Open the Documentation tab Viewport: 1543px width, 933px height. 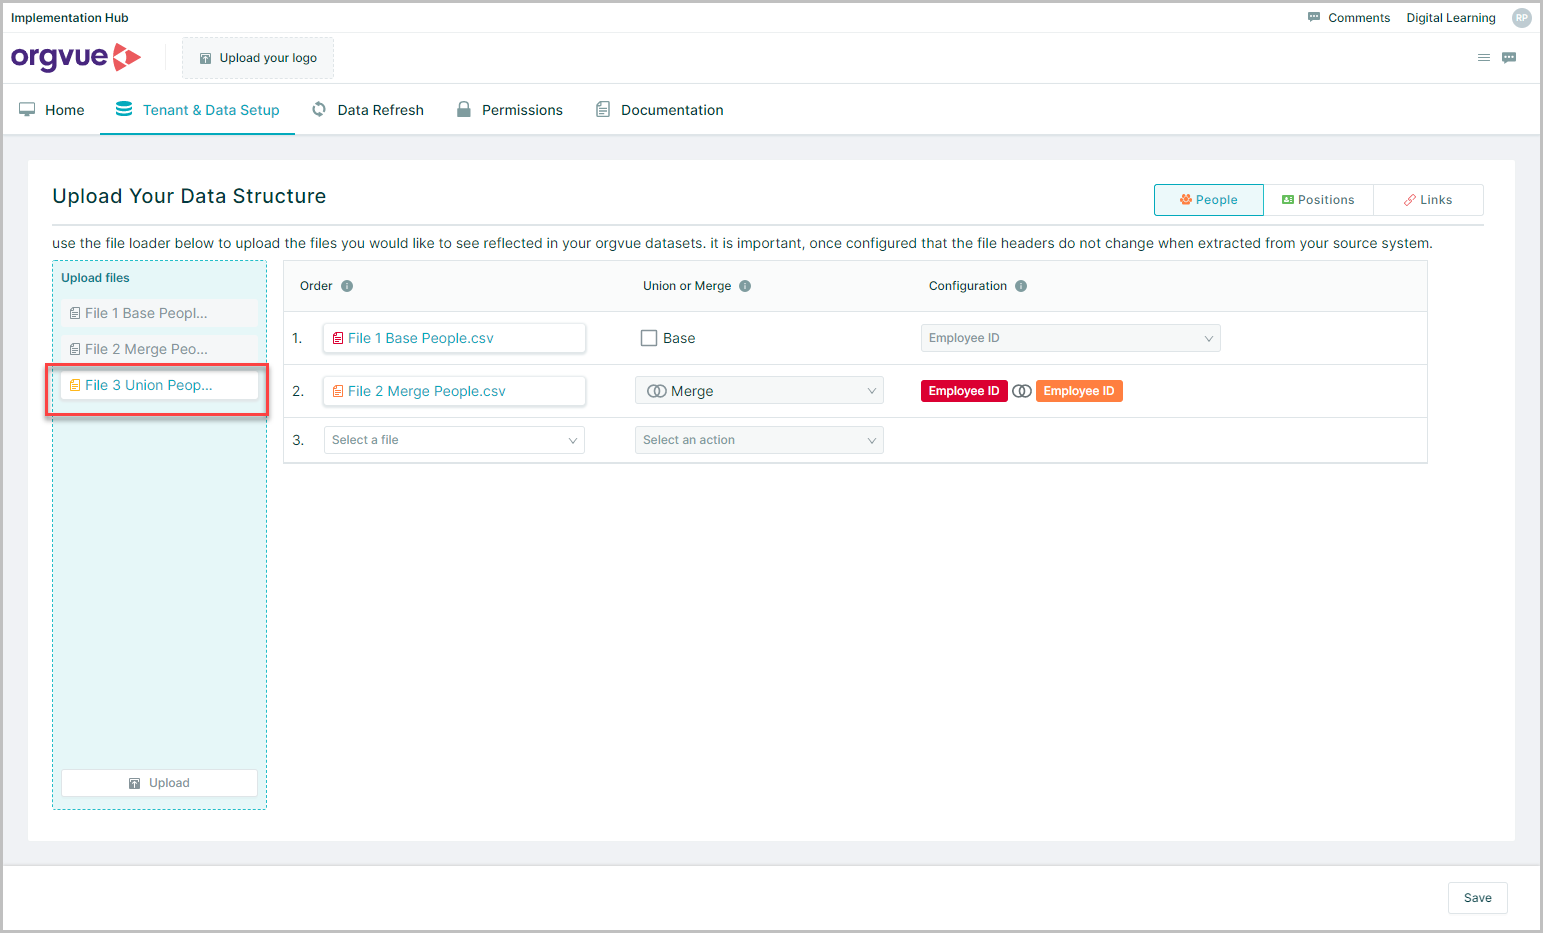click(660, 110)
